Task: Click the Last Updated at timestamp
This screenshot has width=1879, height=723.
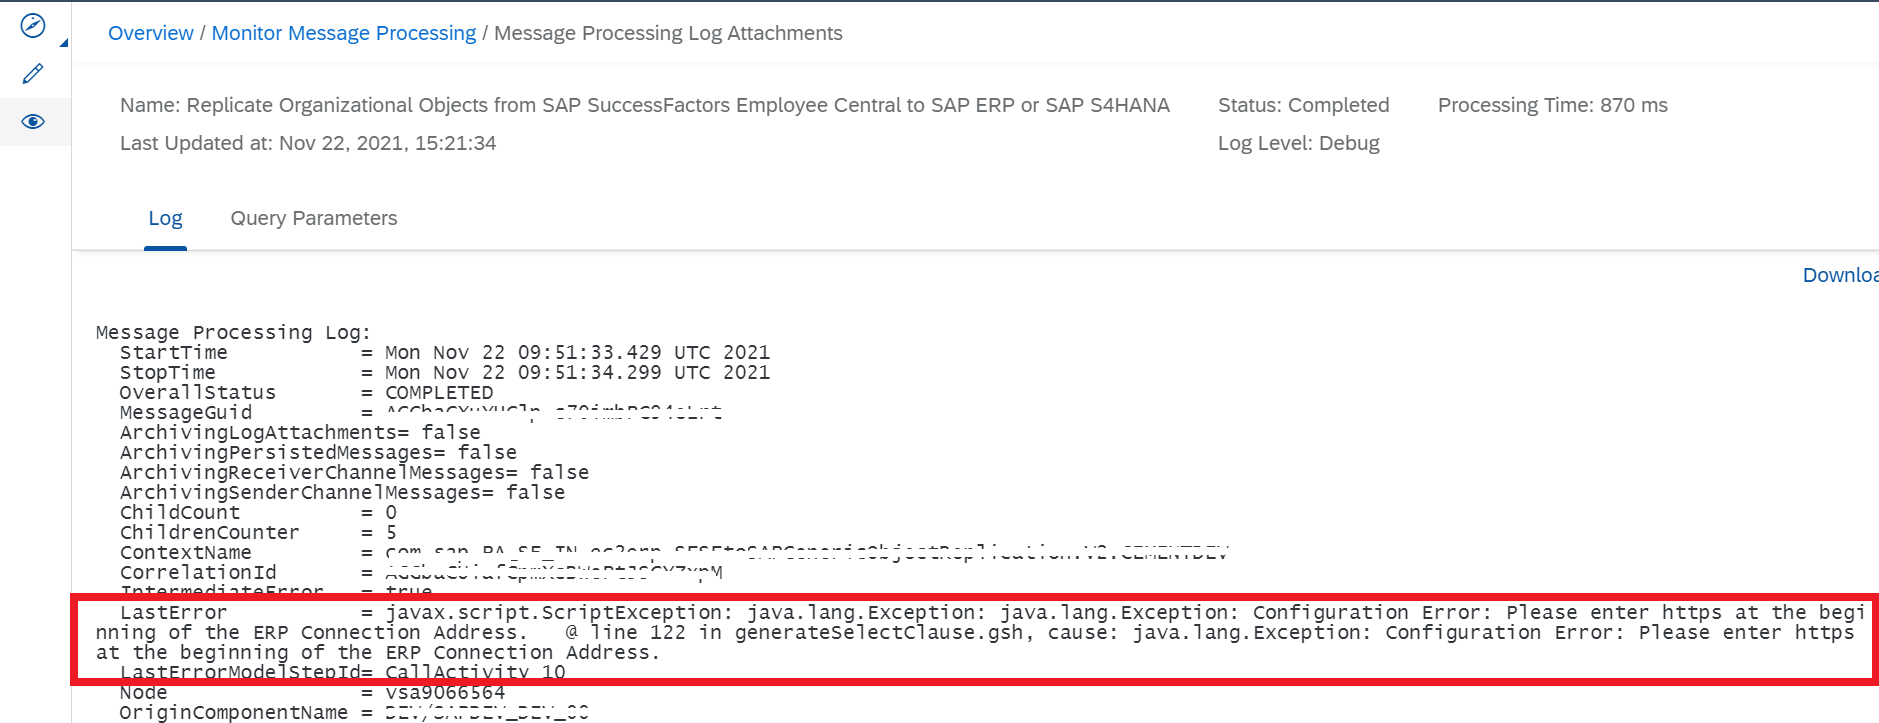Action: pos(308,143)
